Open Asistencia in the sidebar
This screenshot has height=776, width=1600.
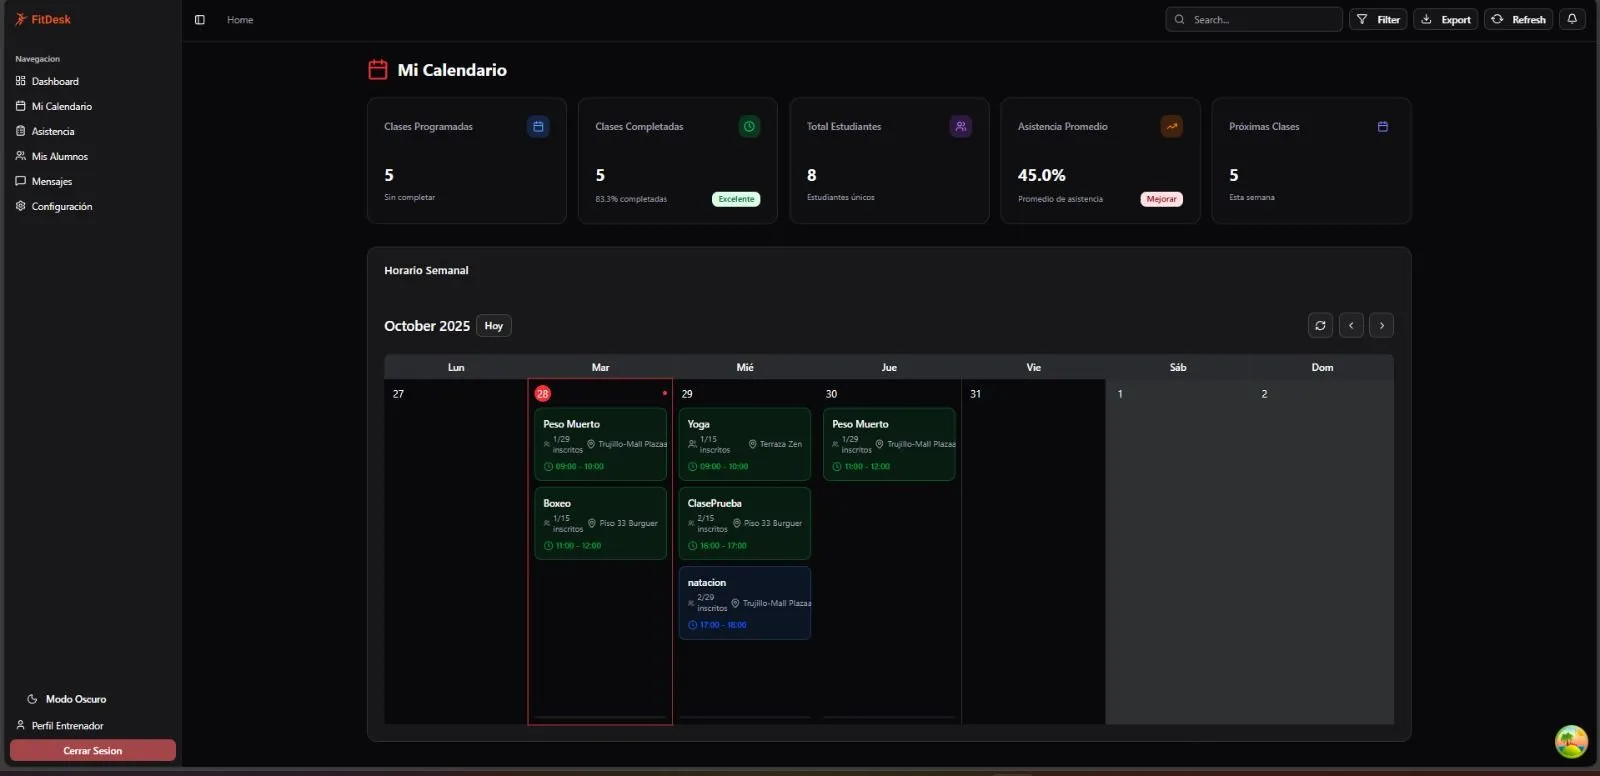[53, 132]
